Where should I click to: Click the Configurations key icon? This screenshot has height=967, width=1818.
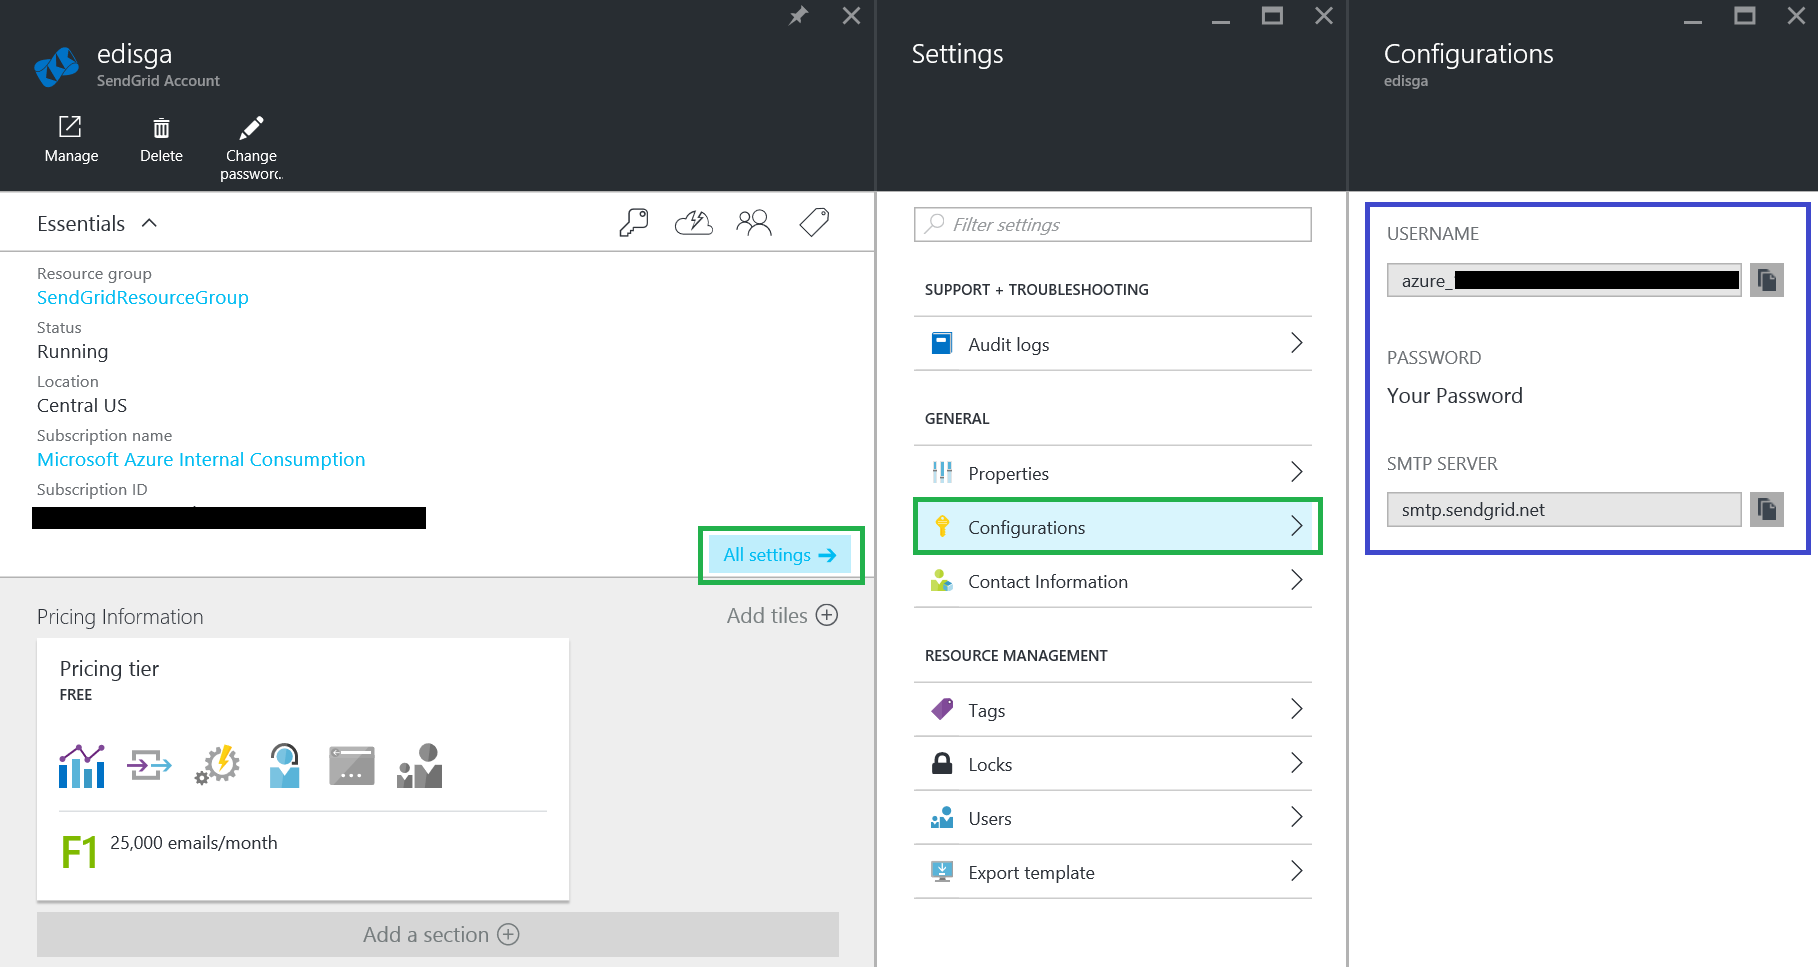942,526
